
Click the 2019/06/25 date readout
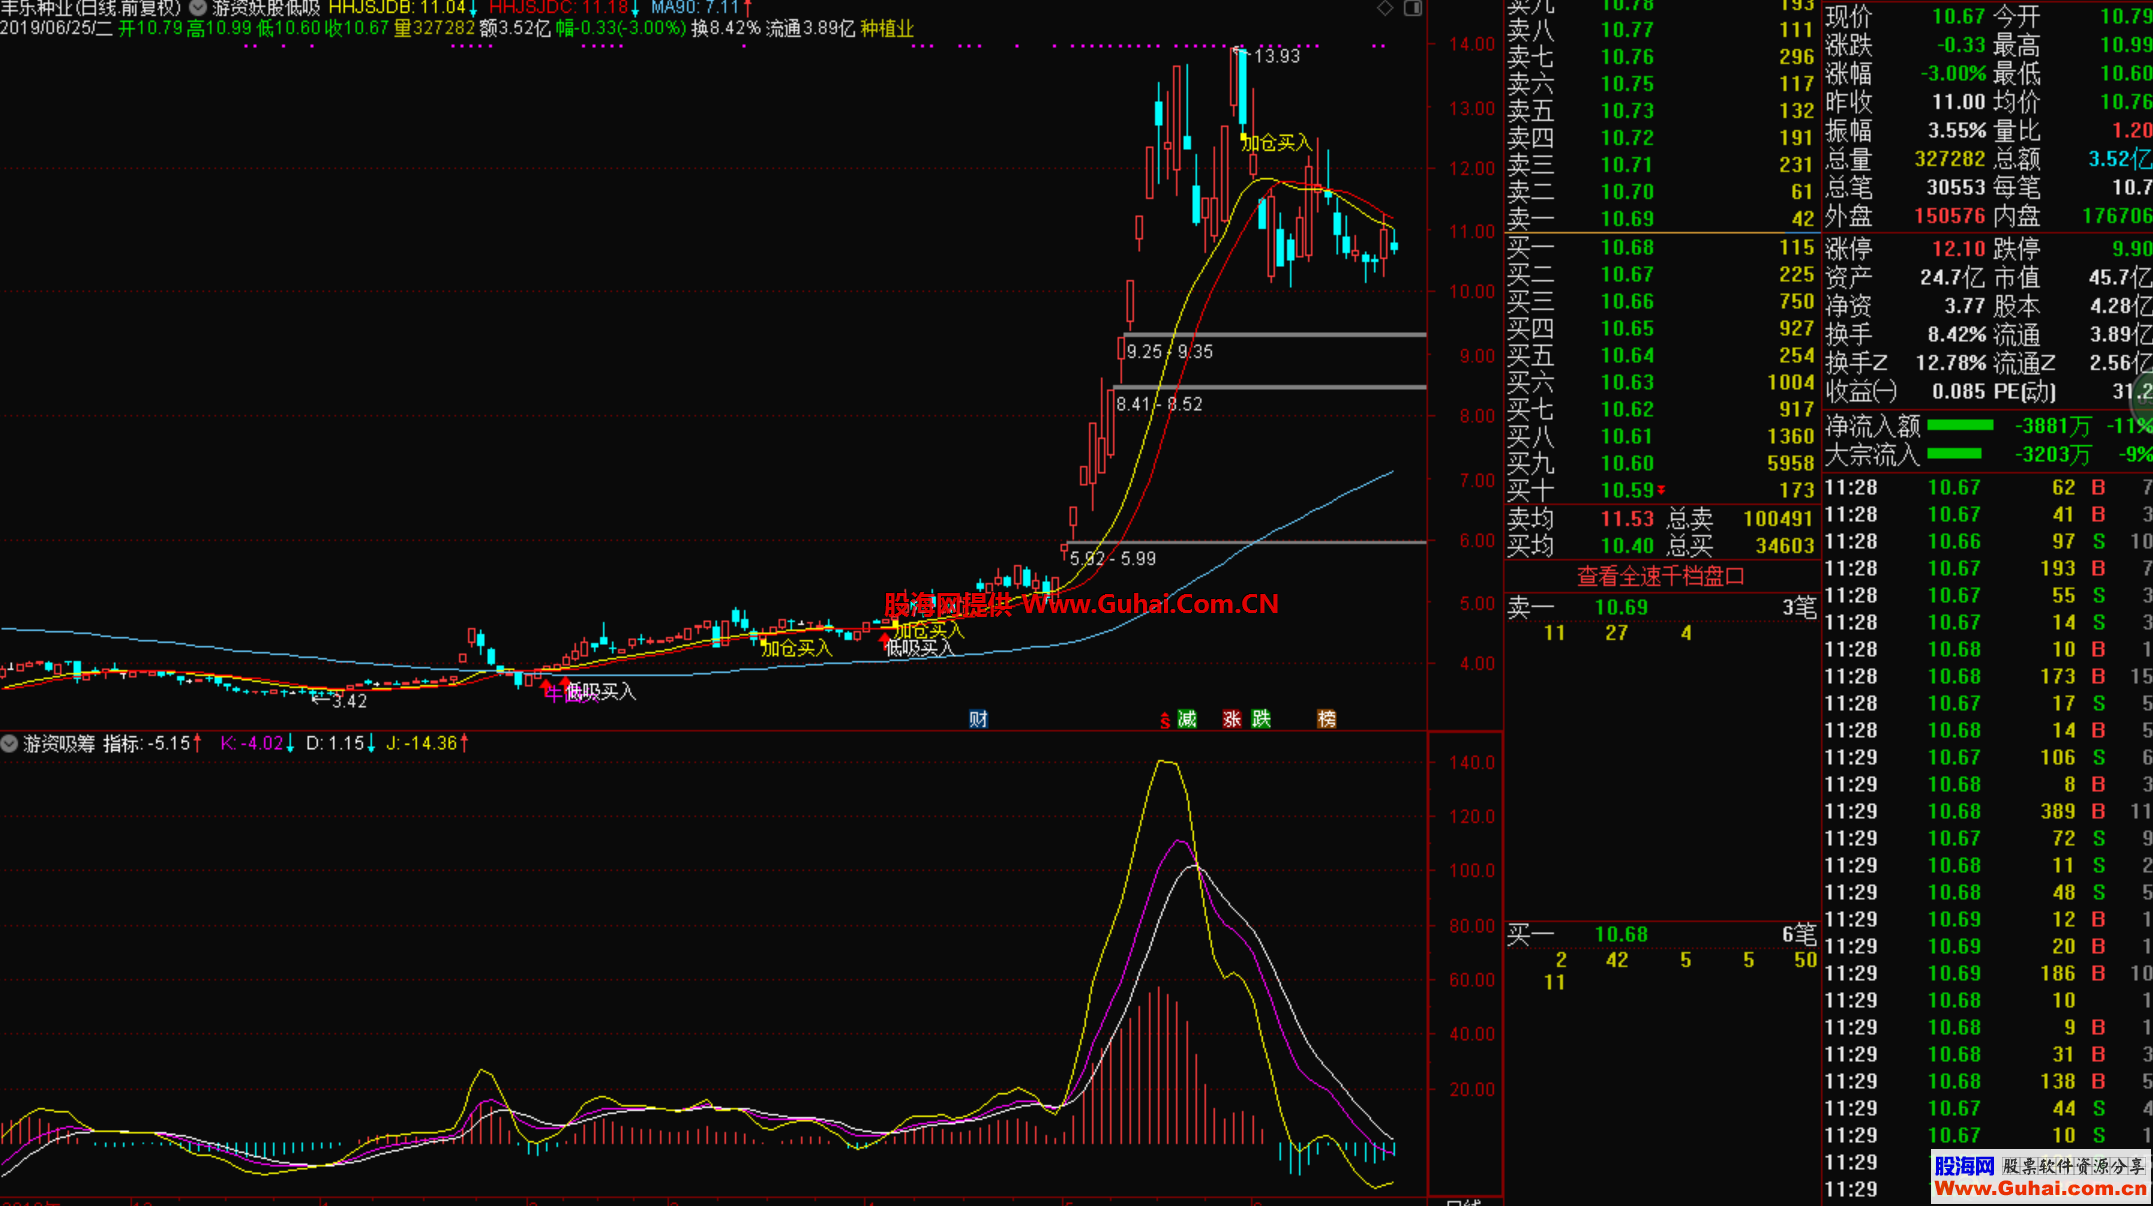pyautogui.click(x=56, y=29)
